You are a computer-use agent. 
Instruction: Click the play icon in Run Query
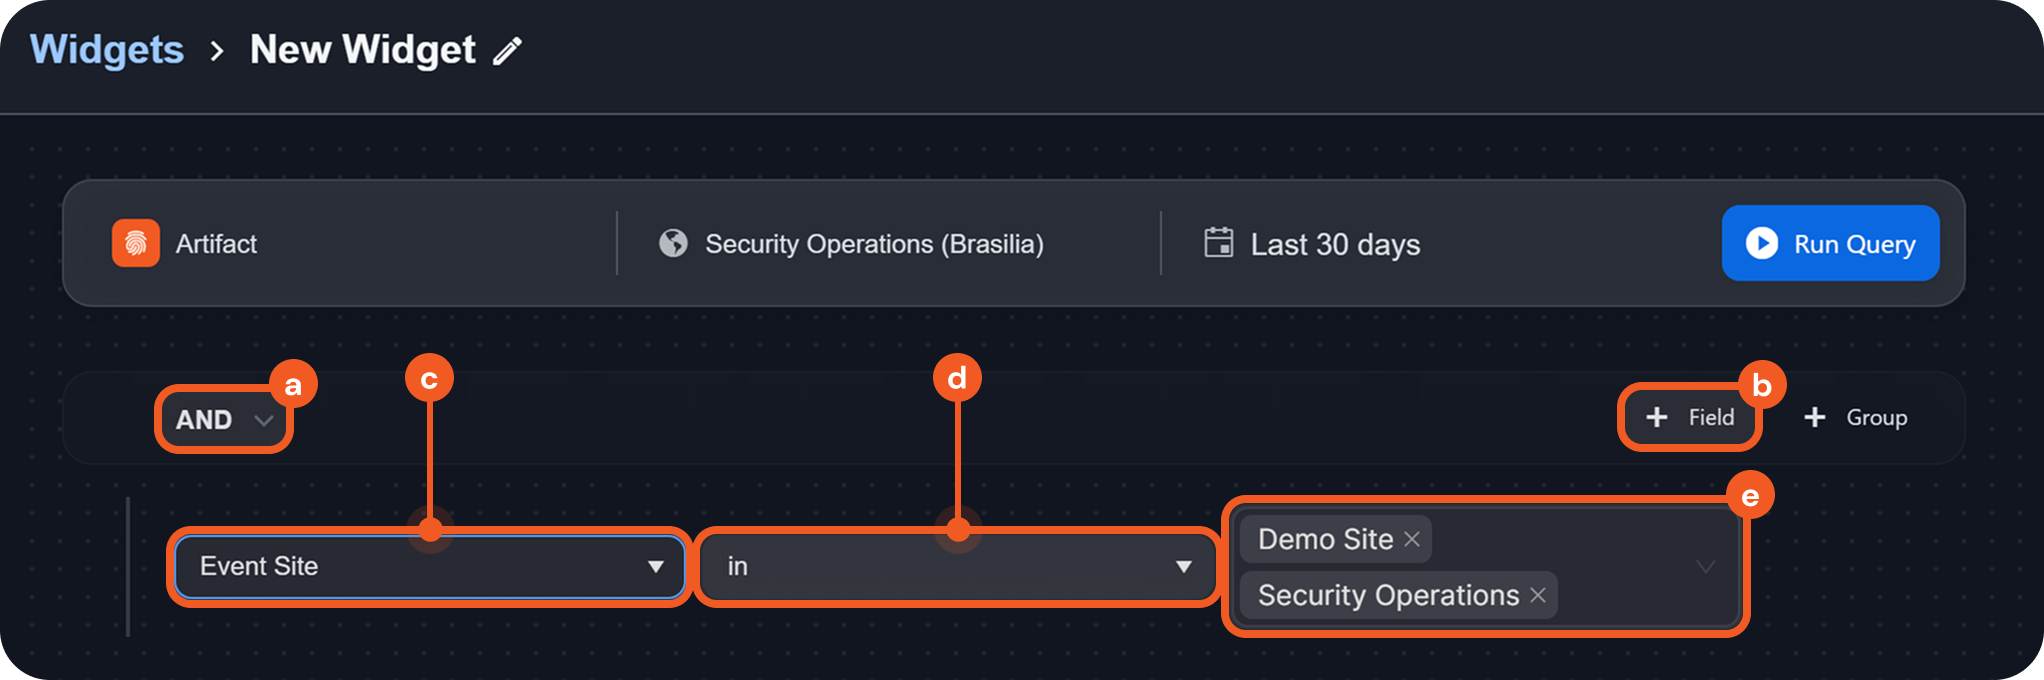tap(1761, 243)
